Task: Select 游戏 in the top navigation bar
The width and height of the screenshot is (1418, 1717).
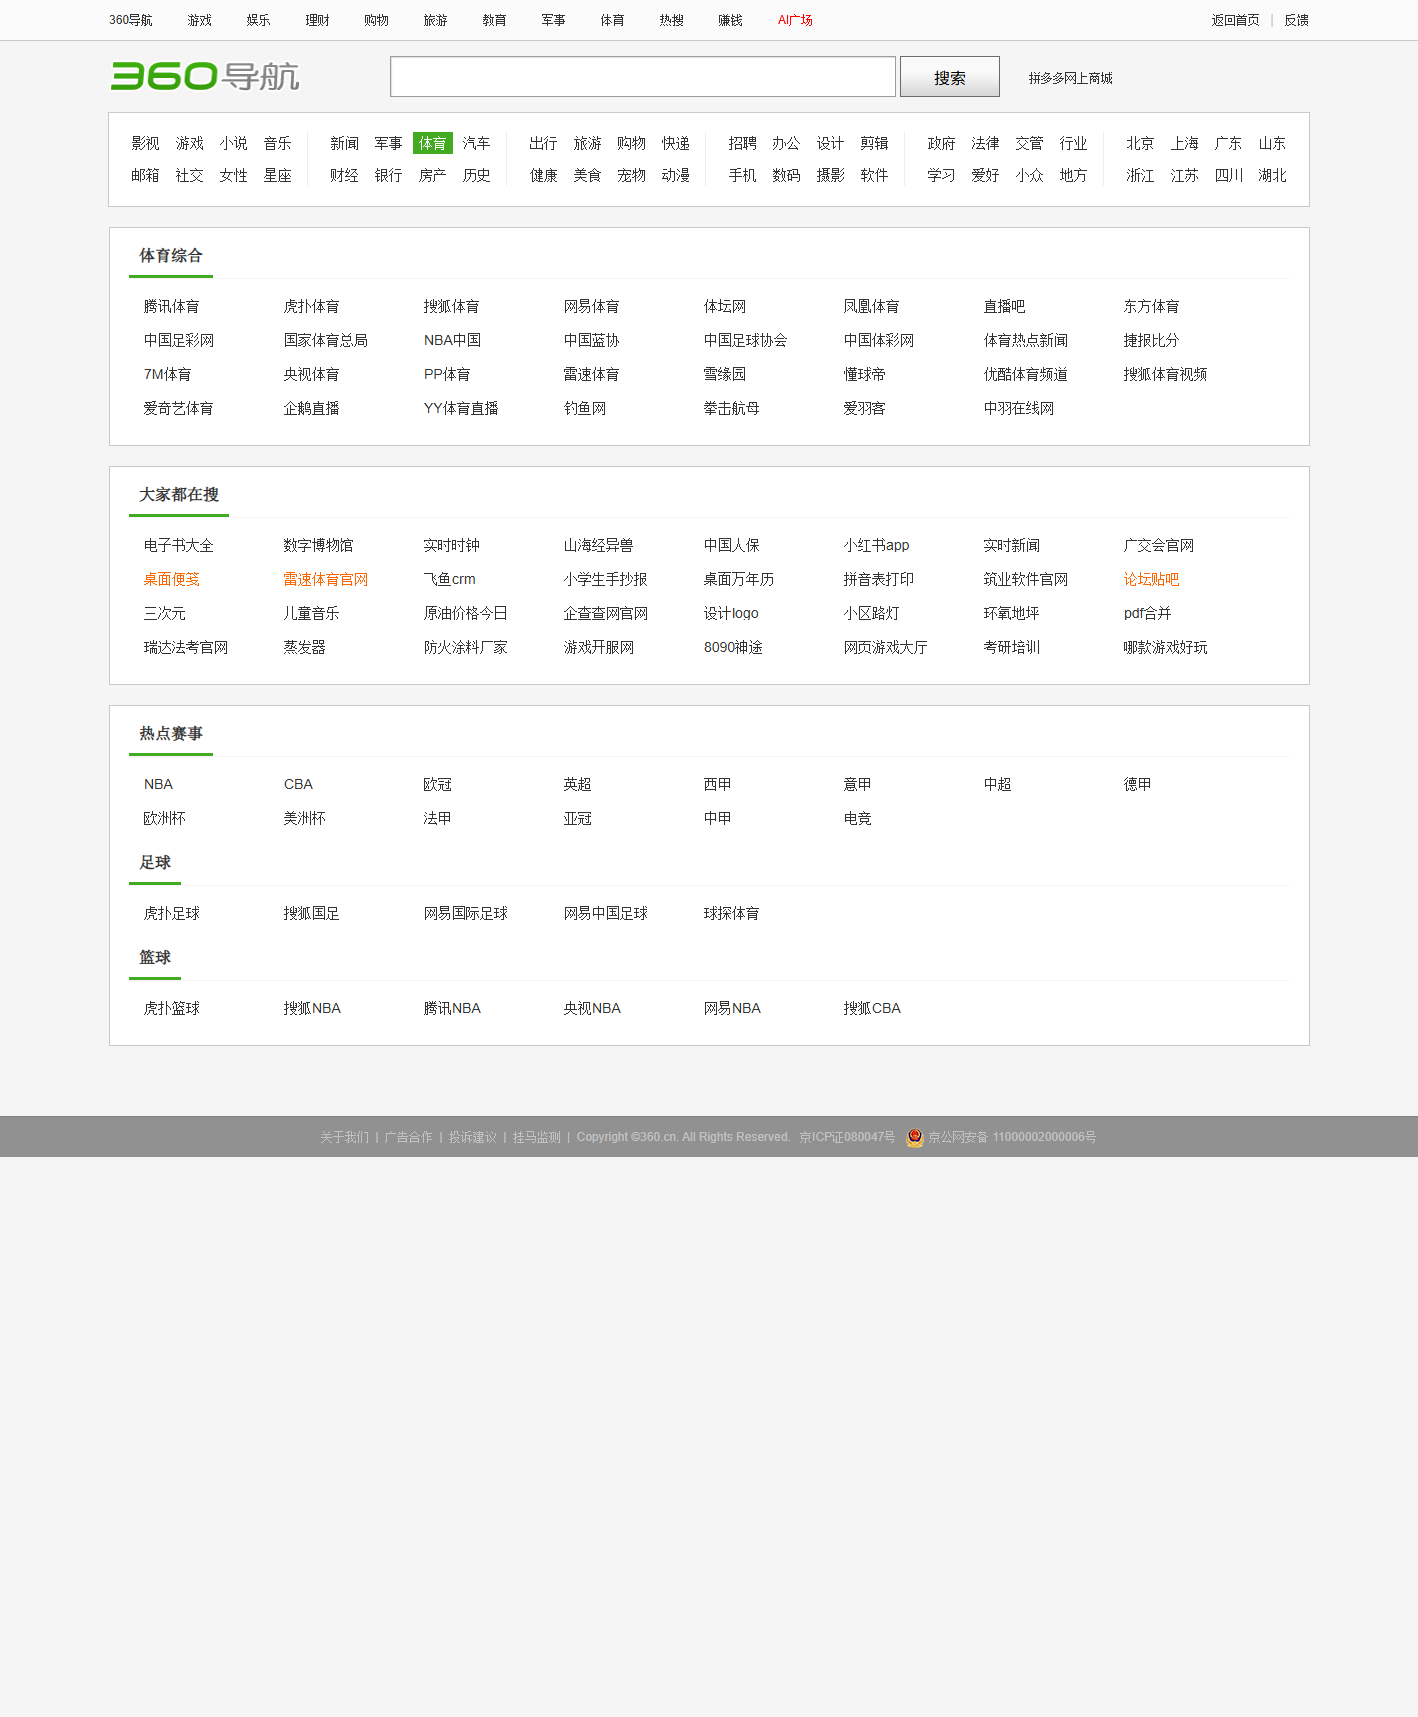Action: pos(199,20)
